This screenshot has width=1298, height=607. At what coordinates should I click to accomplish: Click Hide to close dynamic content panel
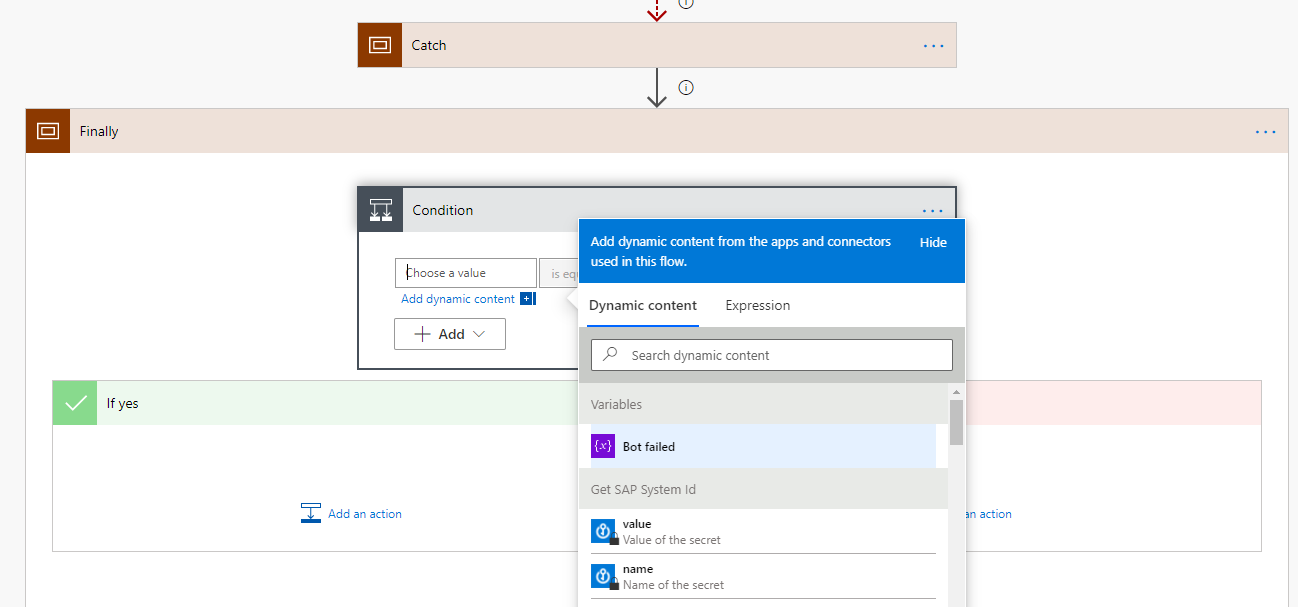[x=932, y=242]
